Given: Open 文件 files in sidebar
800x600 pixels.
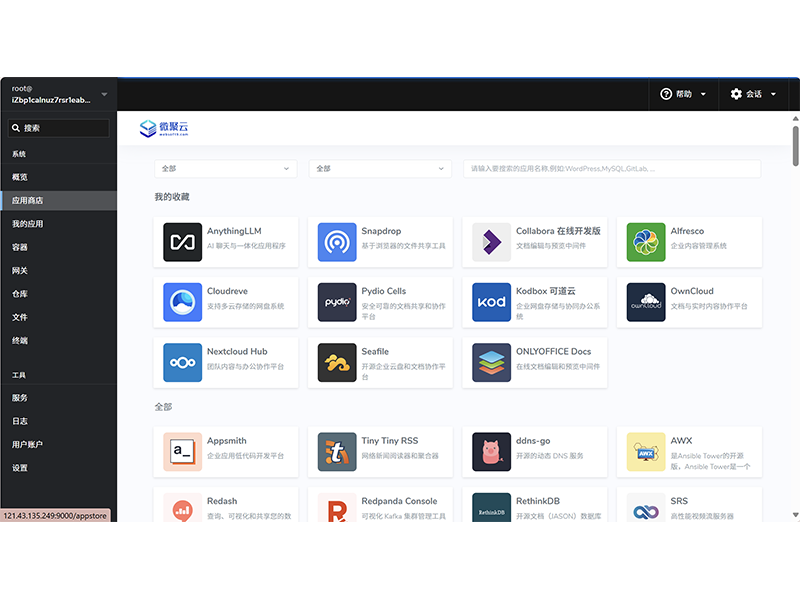Looking at the screenshot, I should point(59,317).
